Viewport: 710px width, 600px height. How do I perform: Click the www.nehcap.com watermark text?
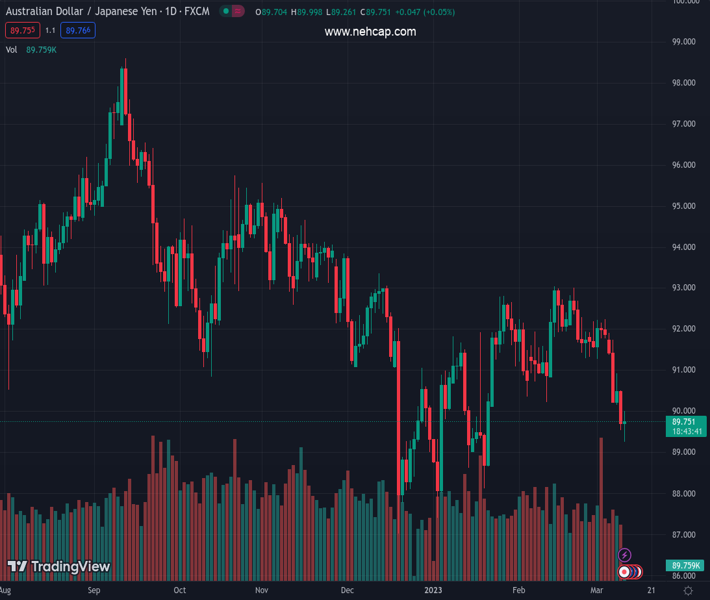[x=370, y=32]
